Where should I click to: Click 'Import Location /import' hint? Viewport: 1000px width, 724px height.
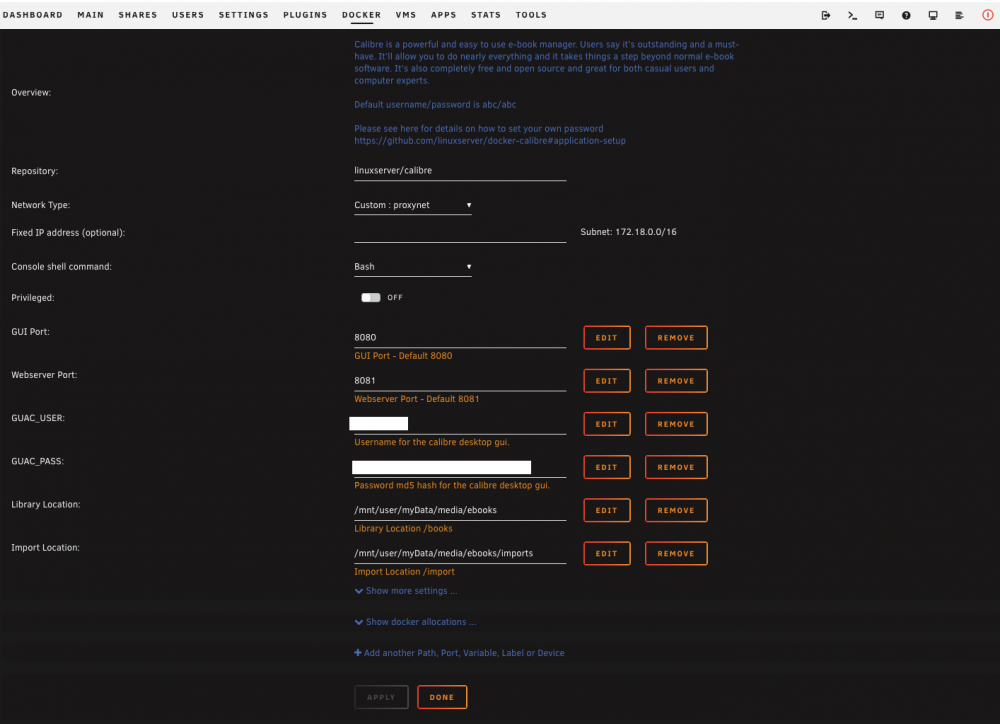tap(404, 572)
